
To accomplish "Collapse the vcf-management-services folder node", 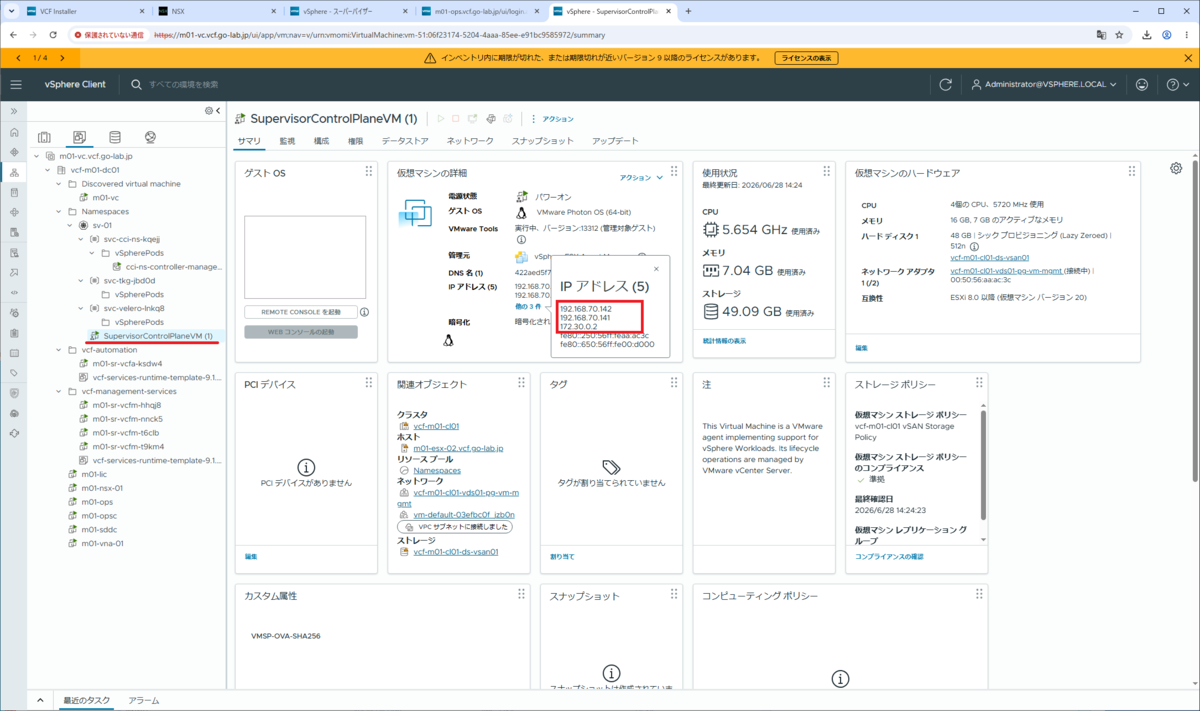I will point(59,392).
